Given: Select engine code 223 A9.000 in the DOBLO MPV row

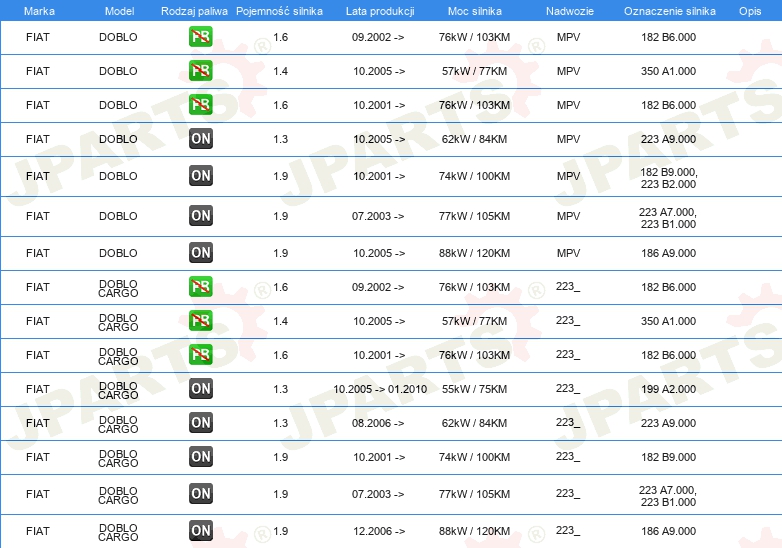Looking at the screenshot, I should 668,139.
